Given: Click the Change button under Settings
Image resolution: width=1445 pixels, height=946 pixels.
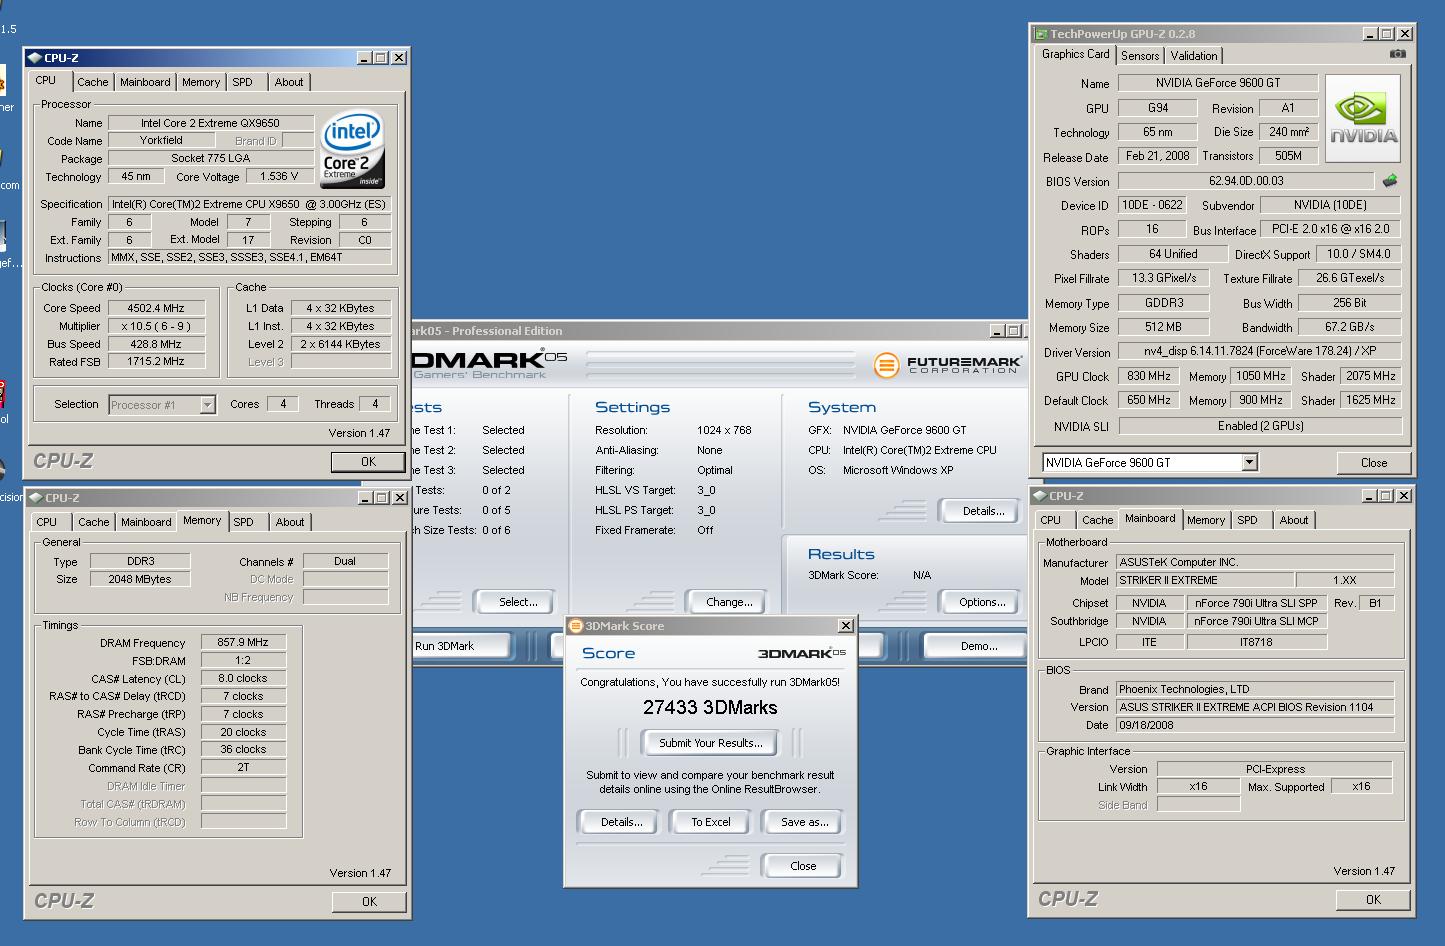Looking at the screenshot, I should (729, 602).
